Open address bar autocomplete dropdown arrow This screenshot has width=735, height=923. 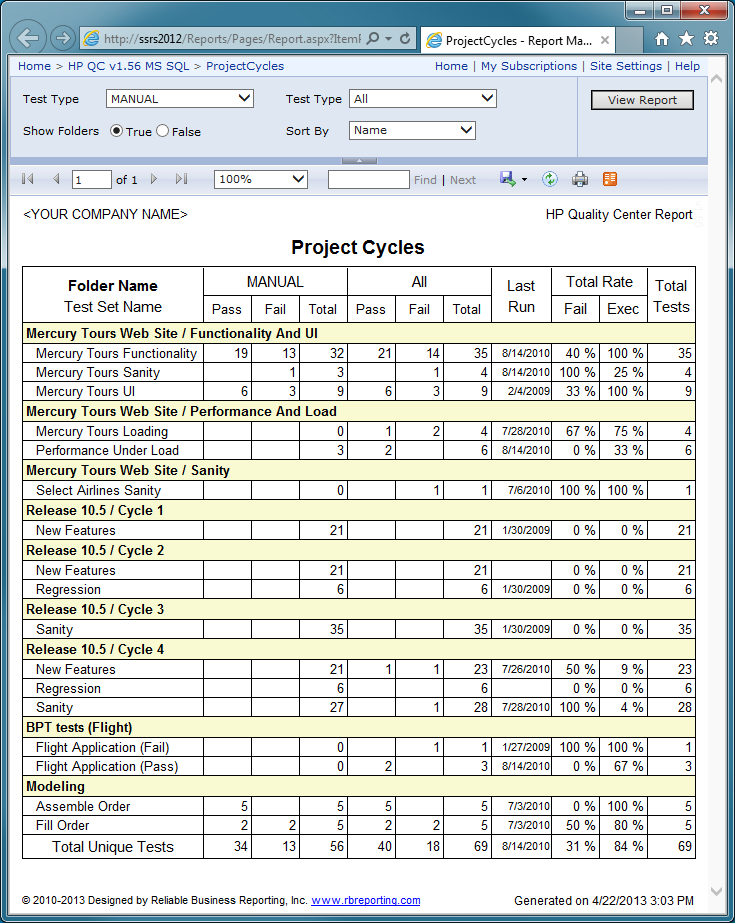(388, 39)
